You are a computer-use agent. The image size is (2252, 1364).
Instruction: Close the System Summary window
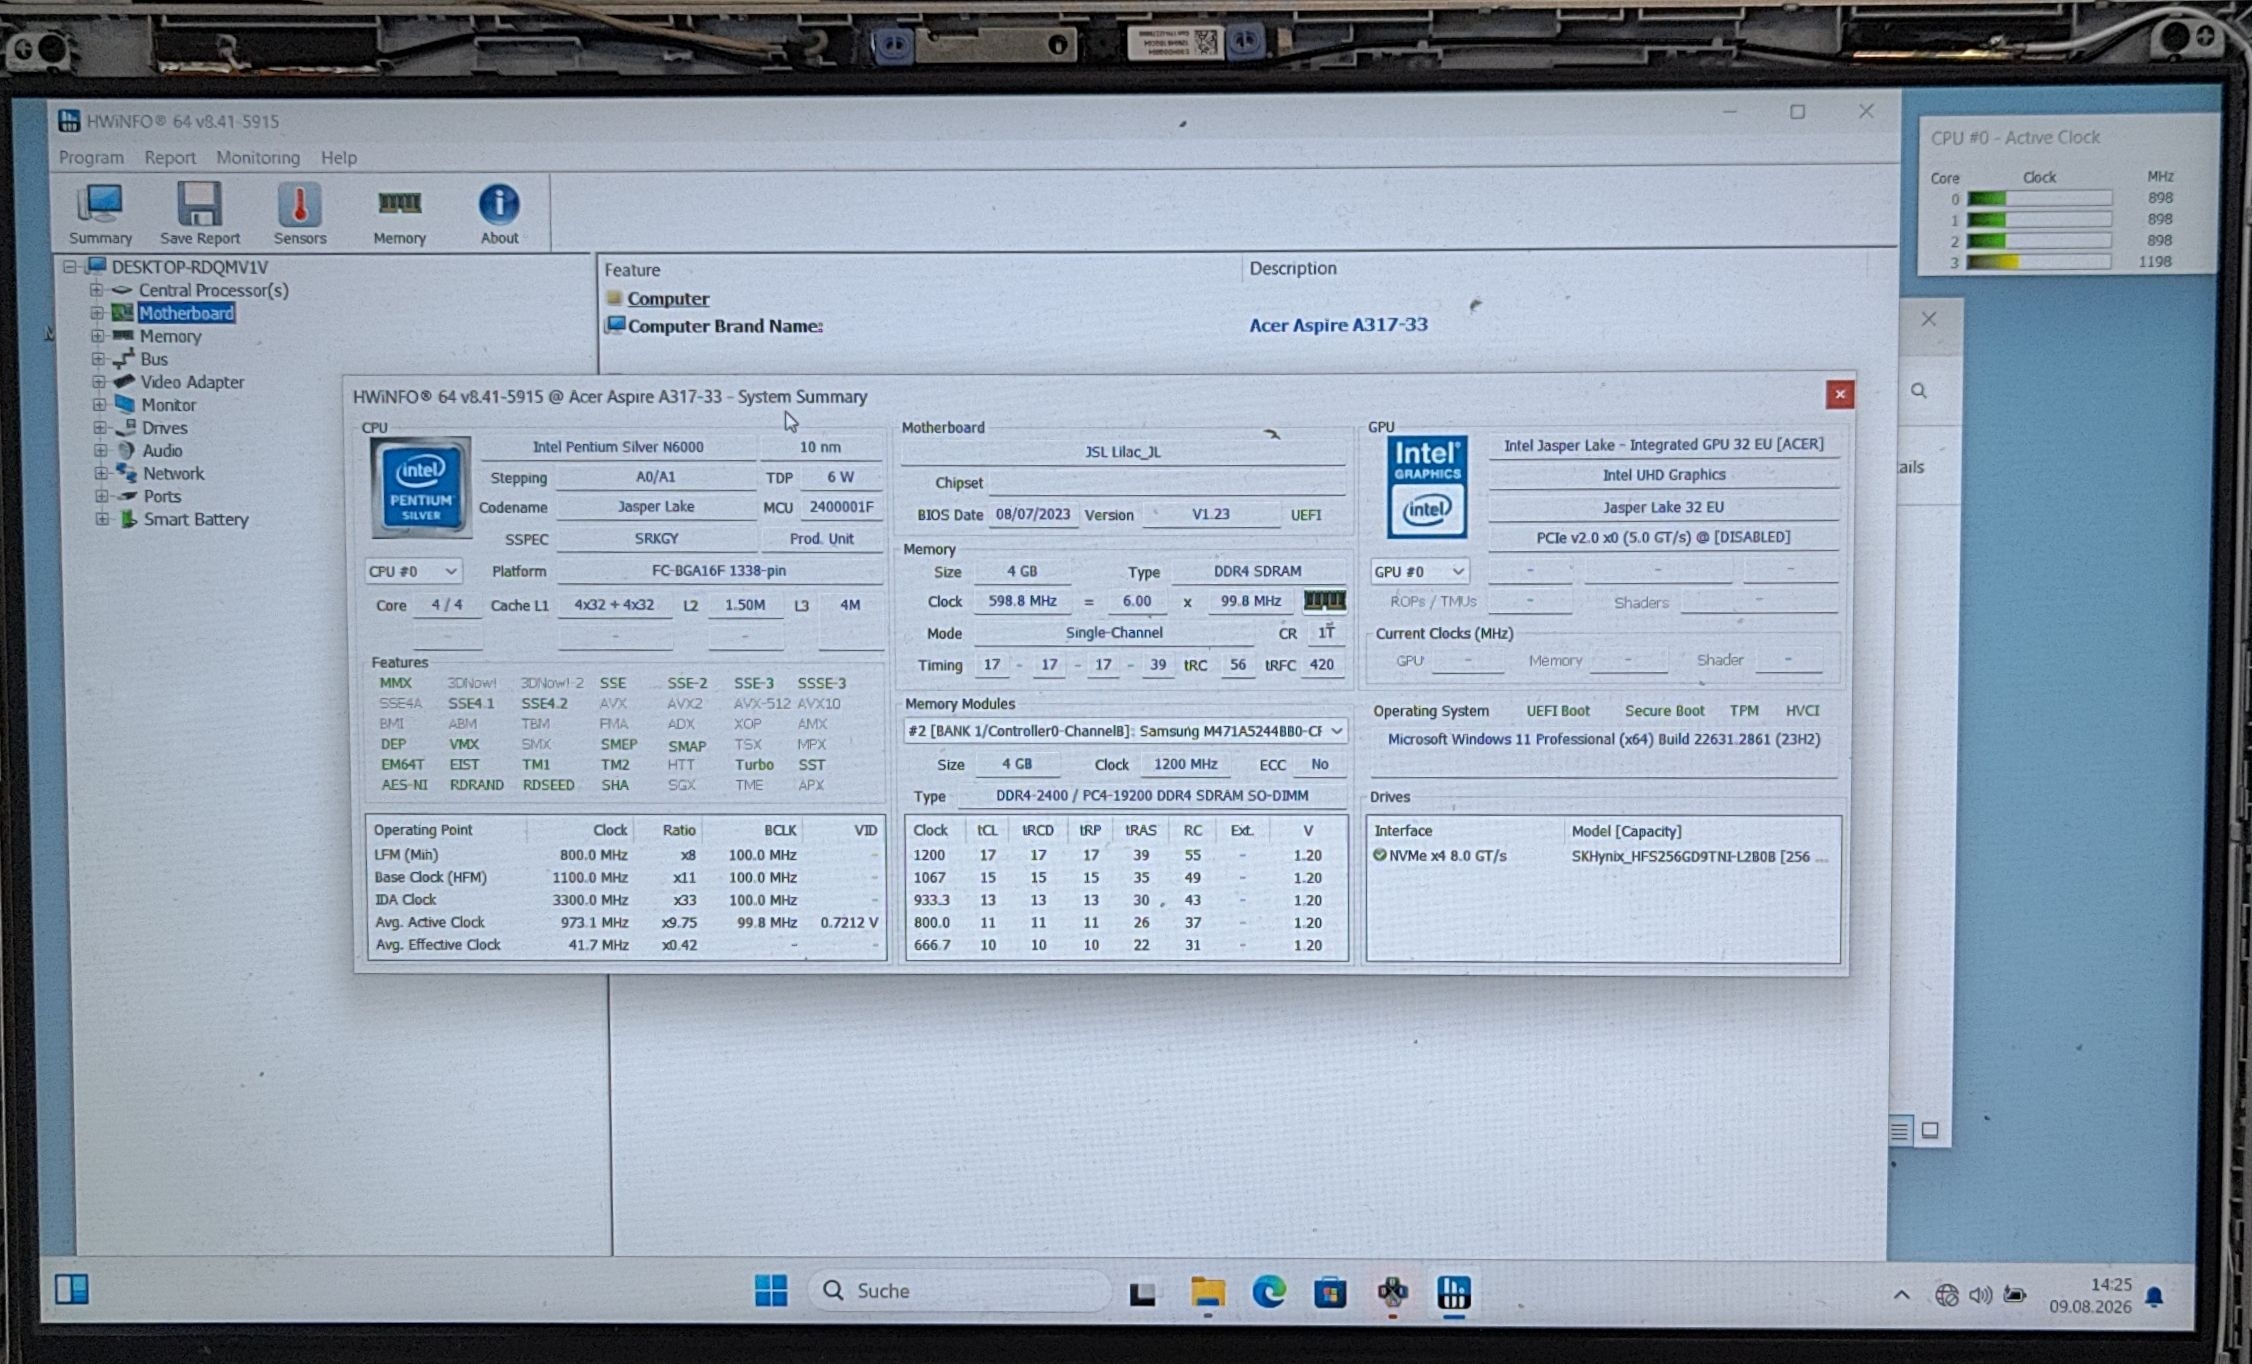(x=1840, y=394)
